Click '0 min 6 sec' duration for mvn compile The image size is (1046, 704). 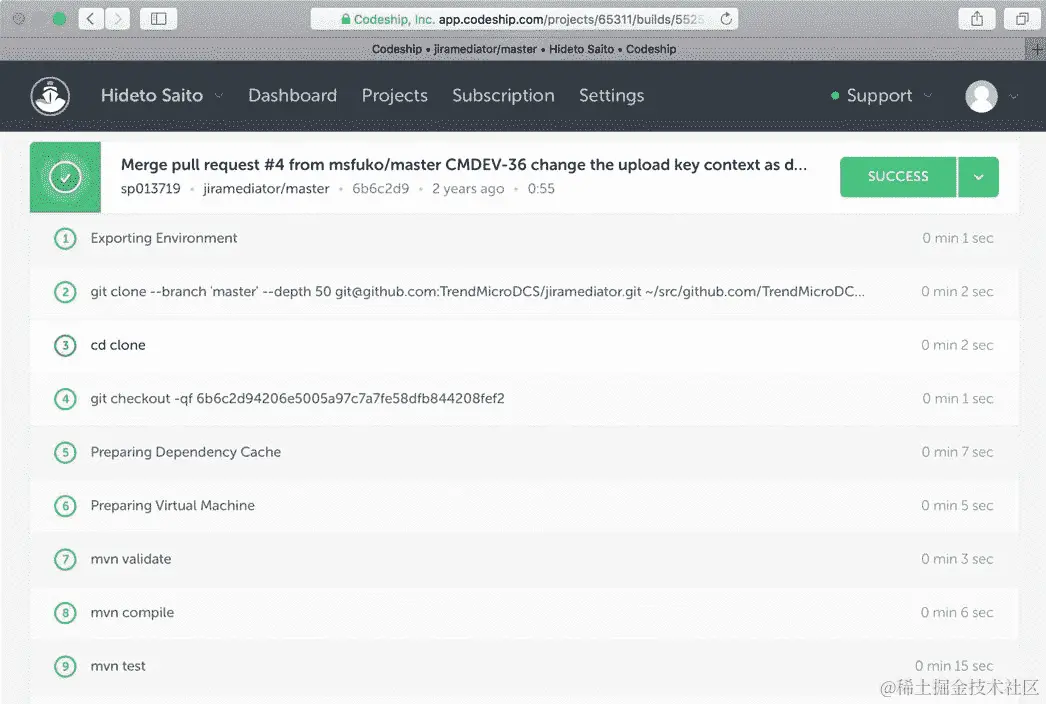point(957,612)
